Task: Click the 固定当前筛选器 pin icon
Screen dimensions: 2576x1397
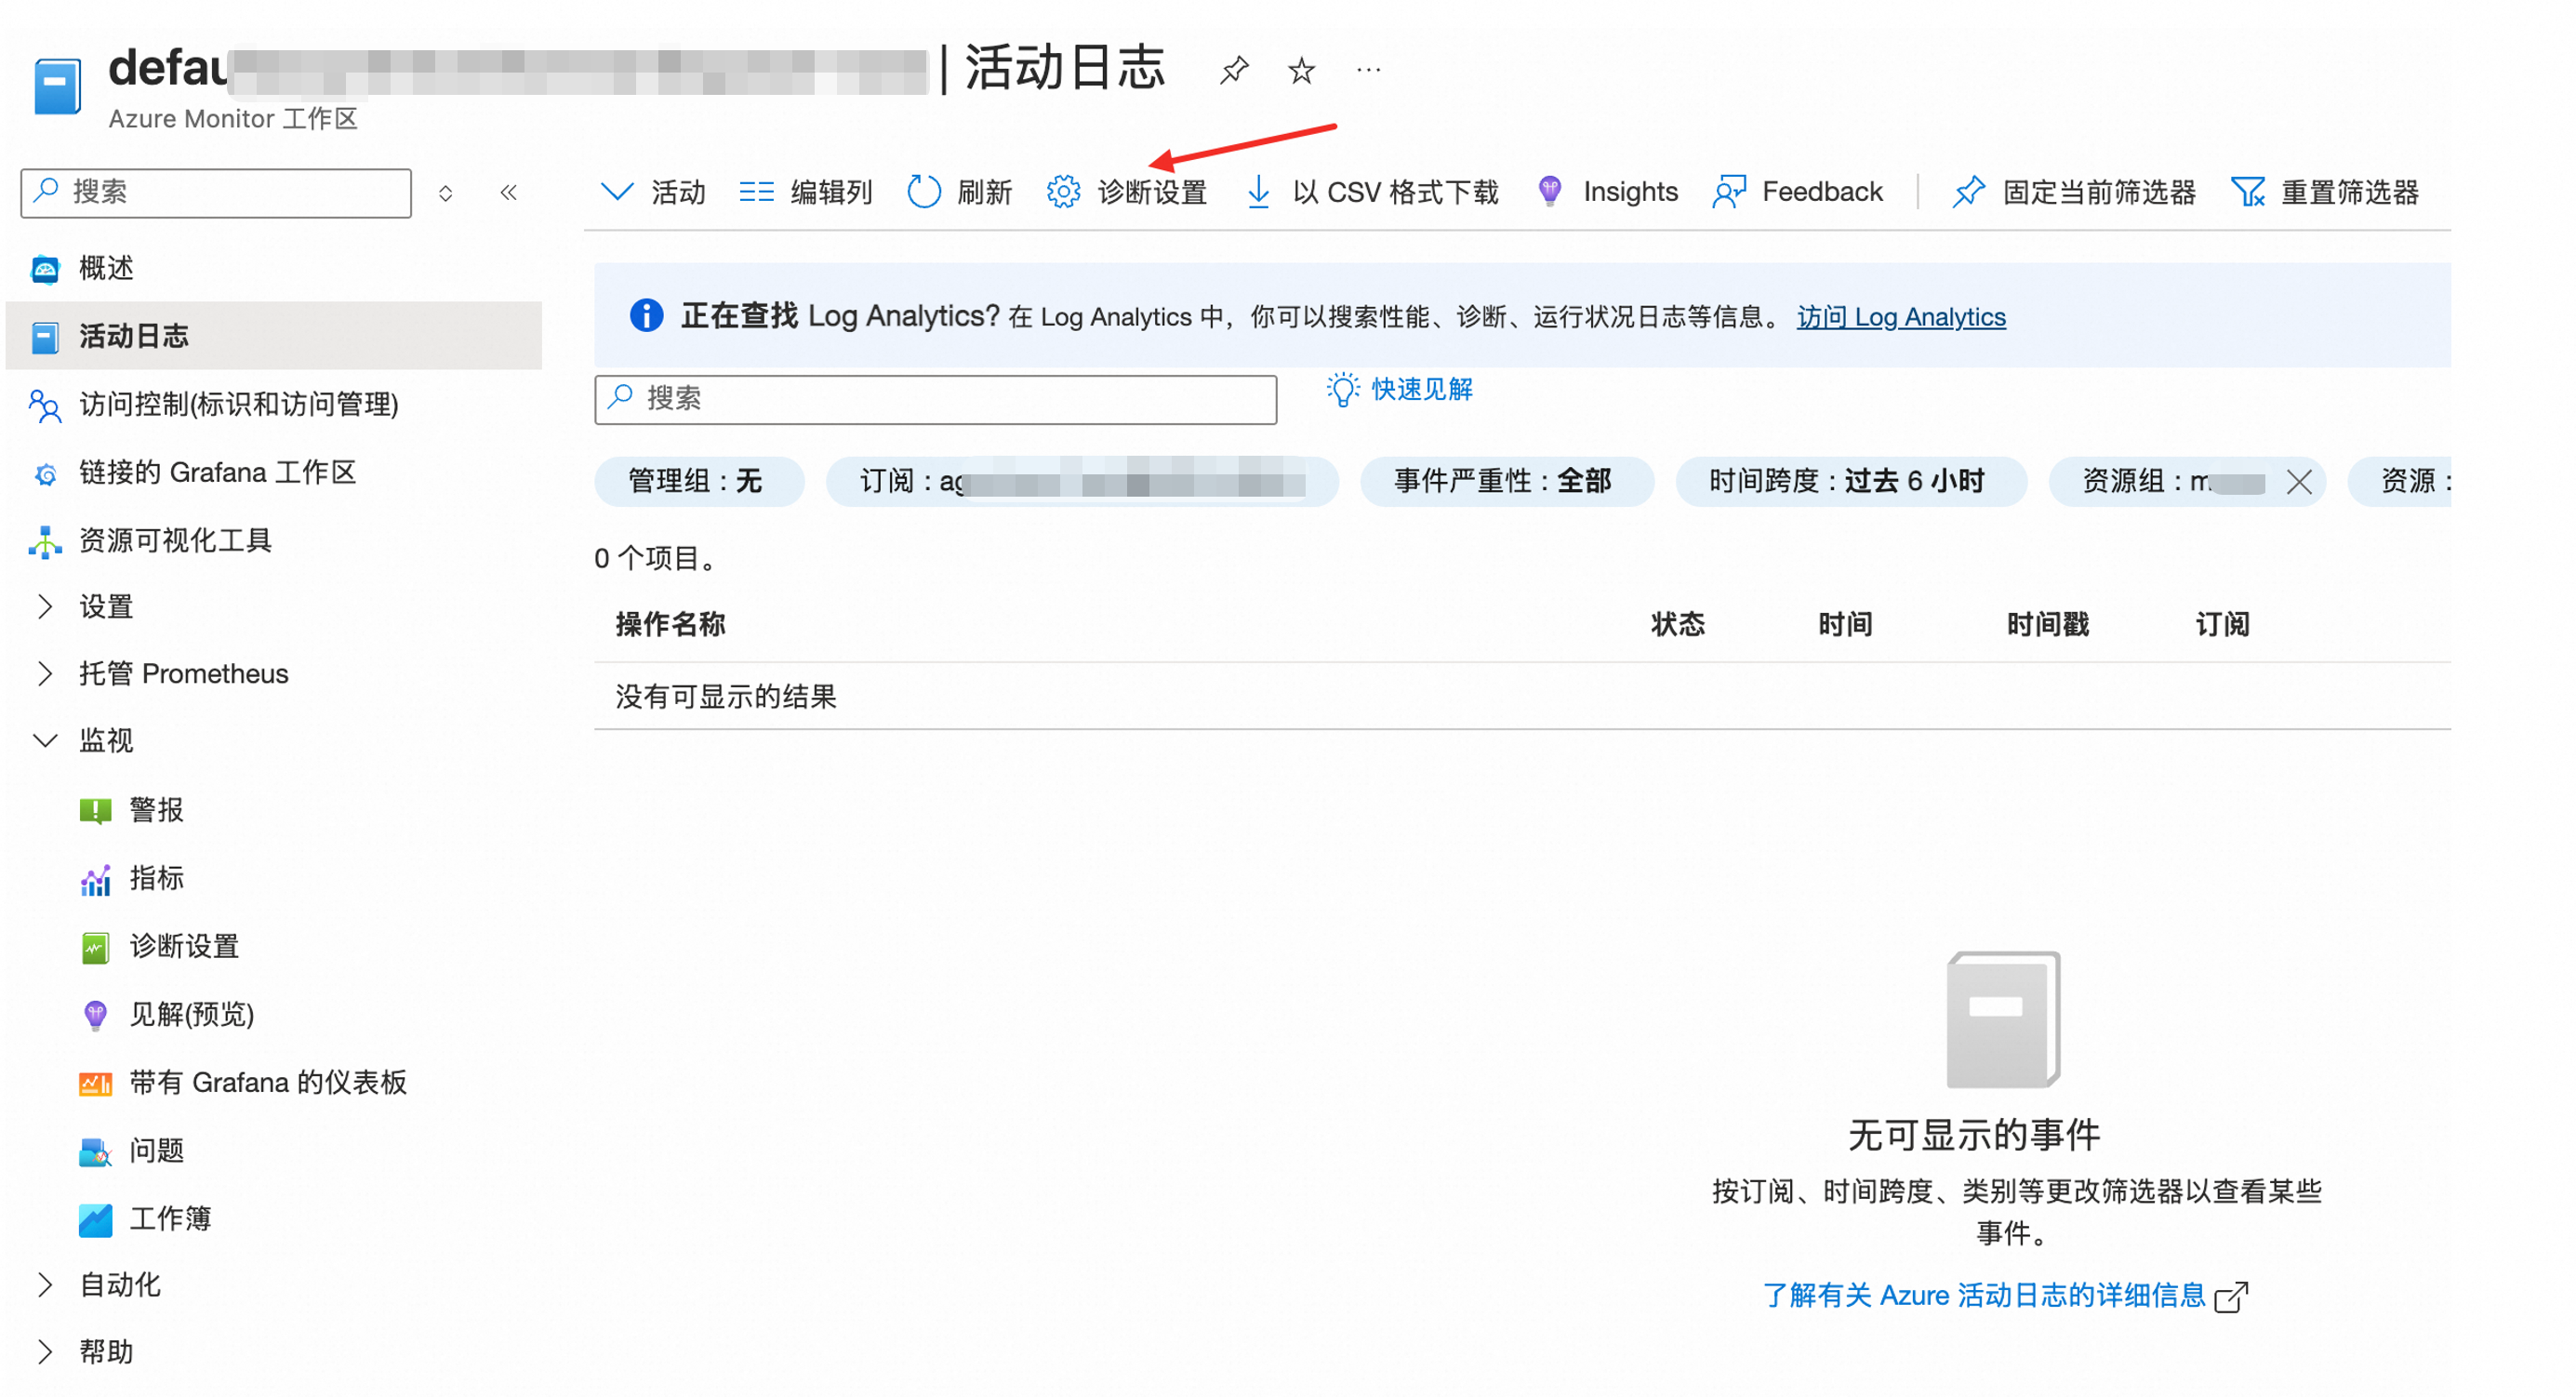Action: click(1968, 192)
